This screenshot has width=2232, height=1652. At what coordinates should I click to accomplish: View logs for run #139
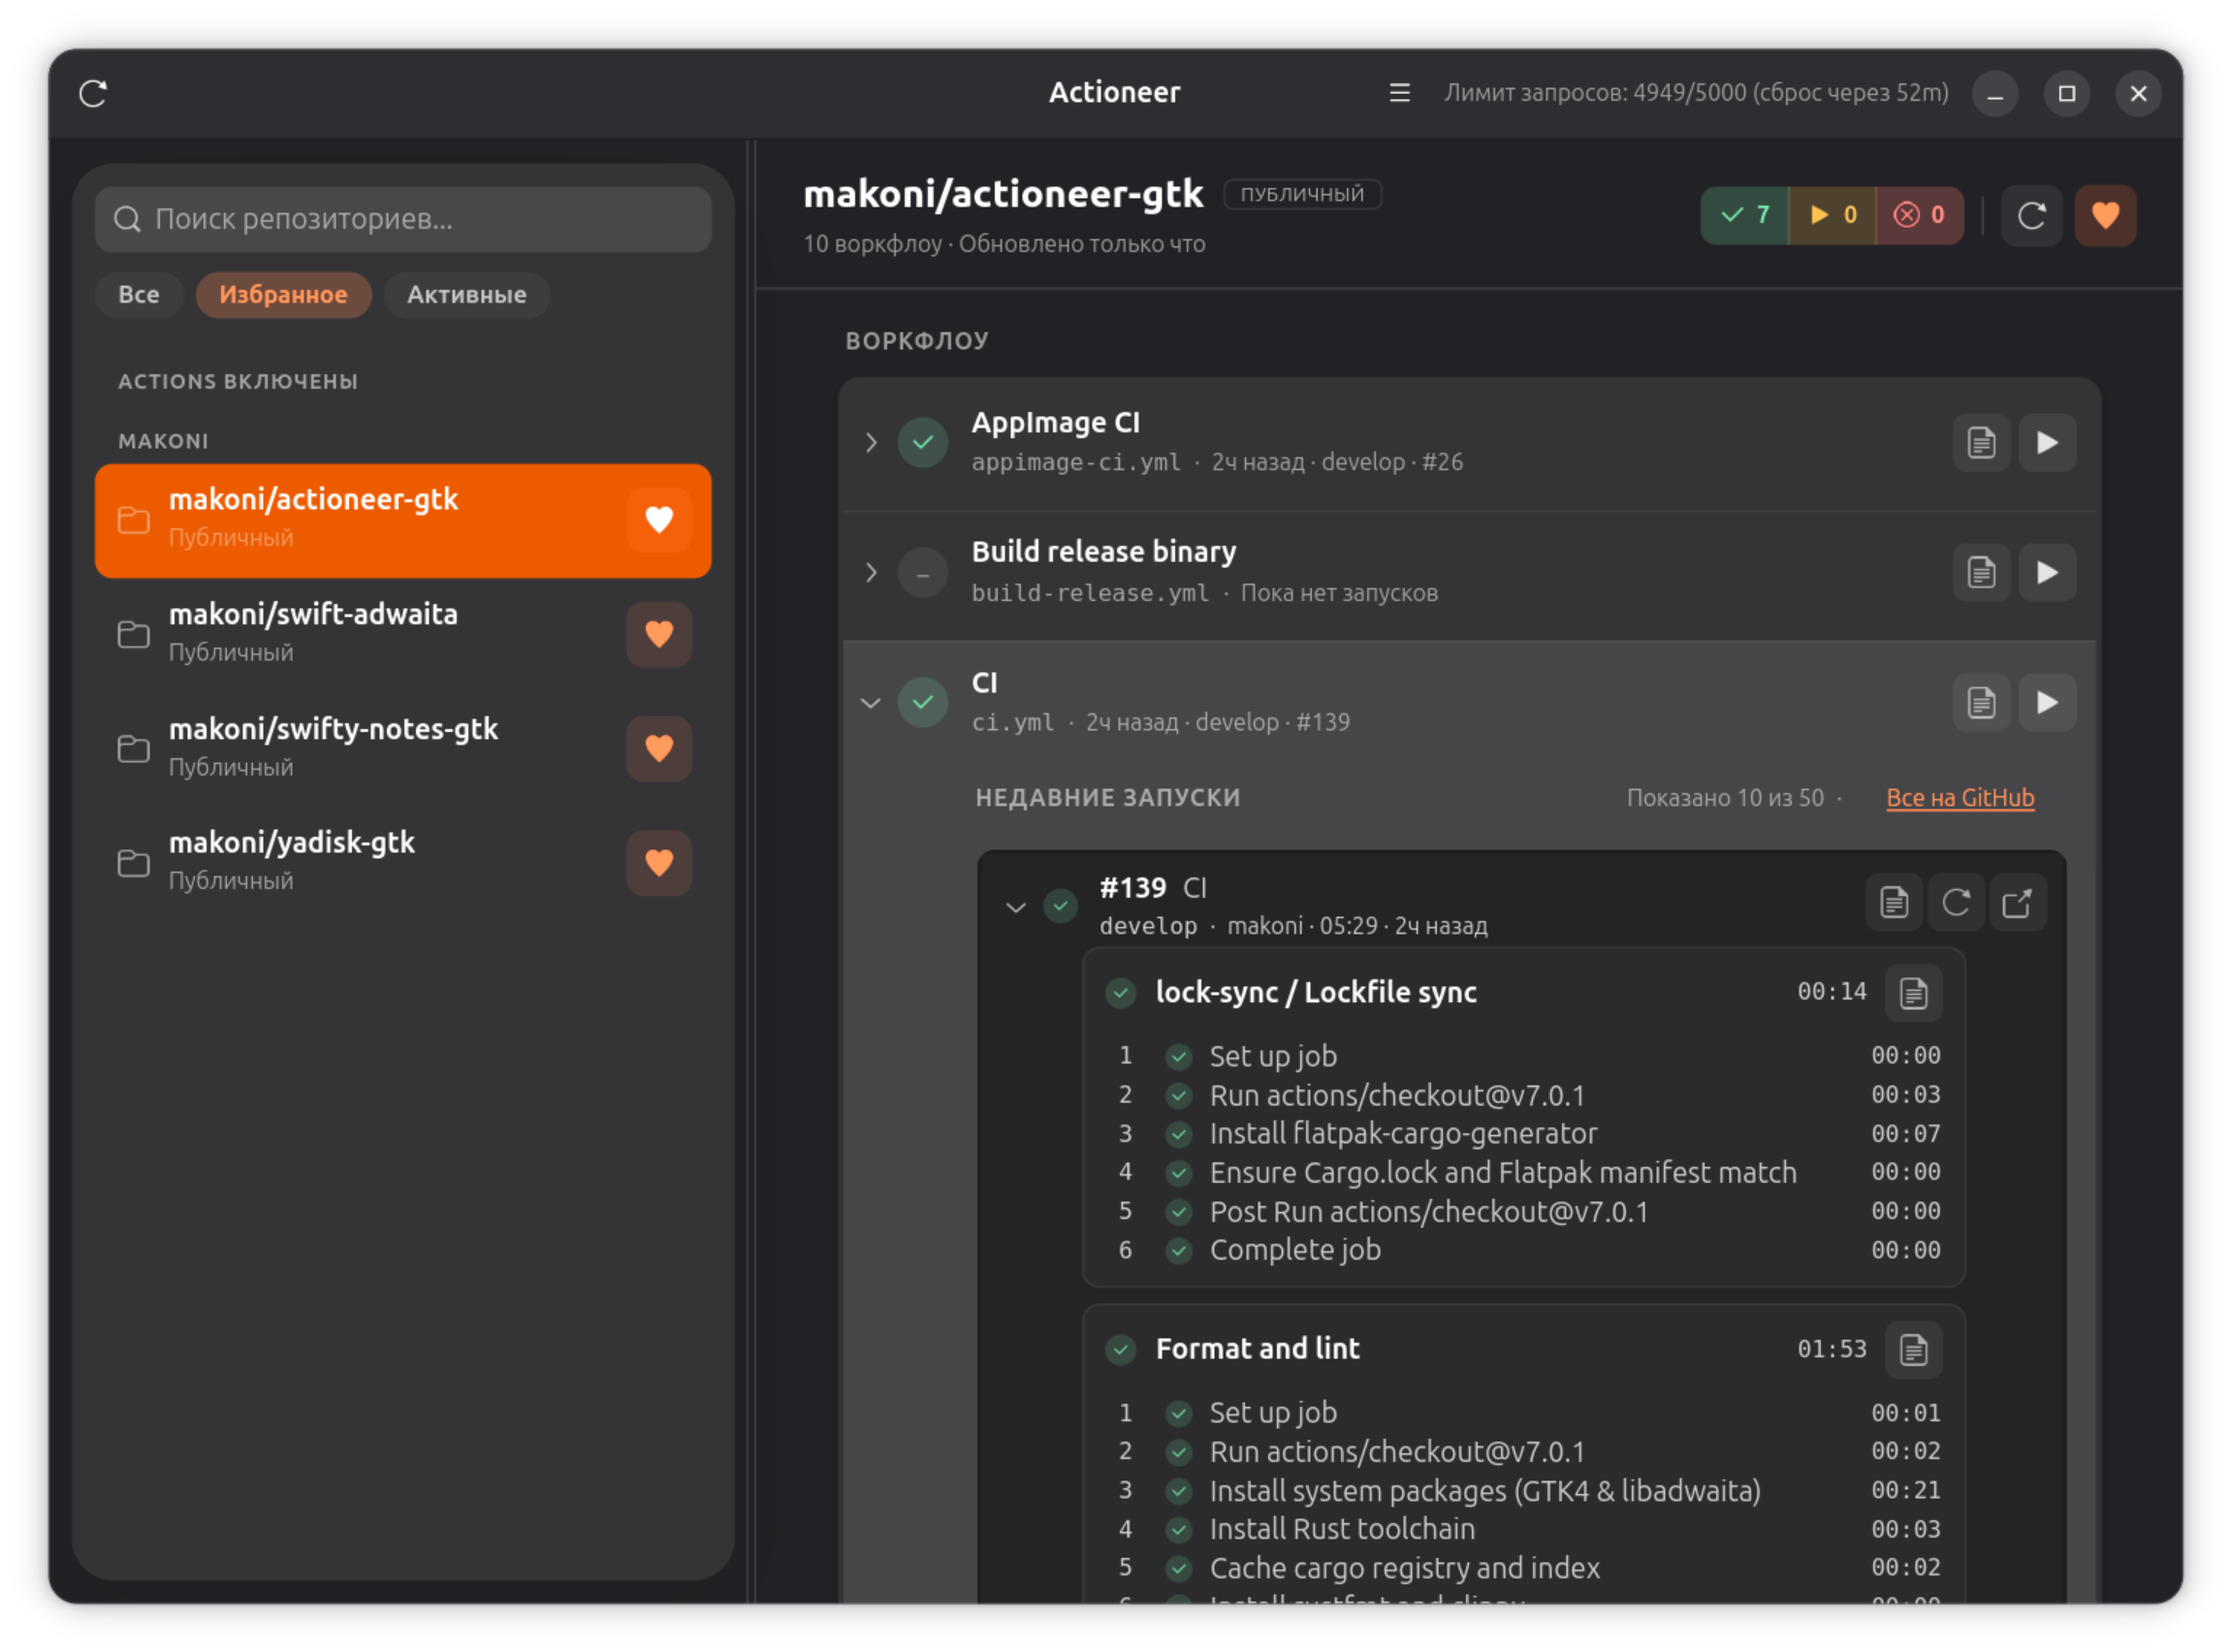pos(1894,903)
